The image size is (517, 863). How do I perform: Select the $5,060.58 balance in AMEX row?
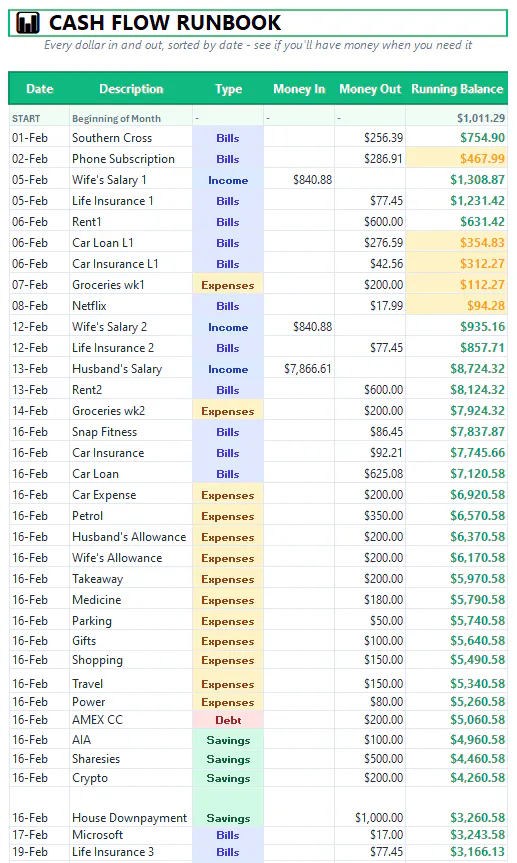pos(456,720)
